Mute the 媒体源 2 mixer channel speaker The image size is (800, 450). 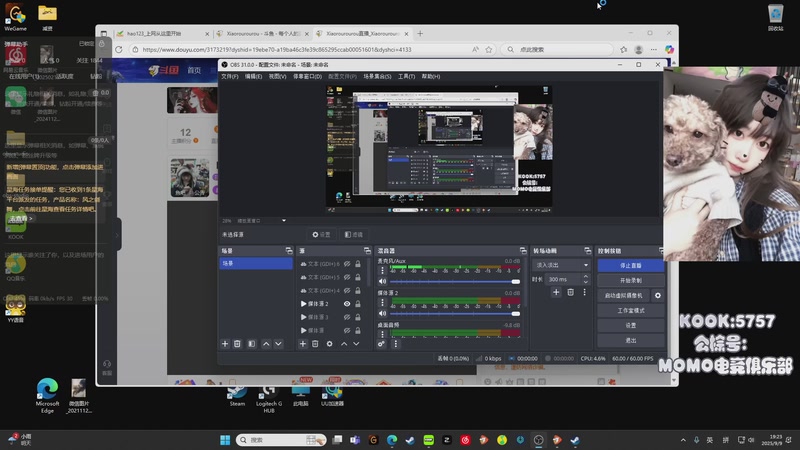click(382, 313)
